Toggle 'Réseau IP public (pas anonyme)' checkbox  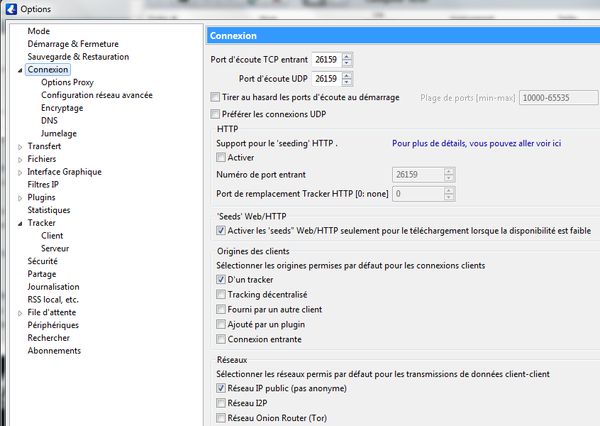tap(221, 388)
